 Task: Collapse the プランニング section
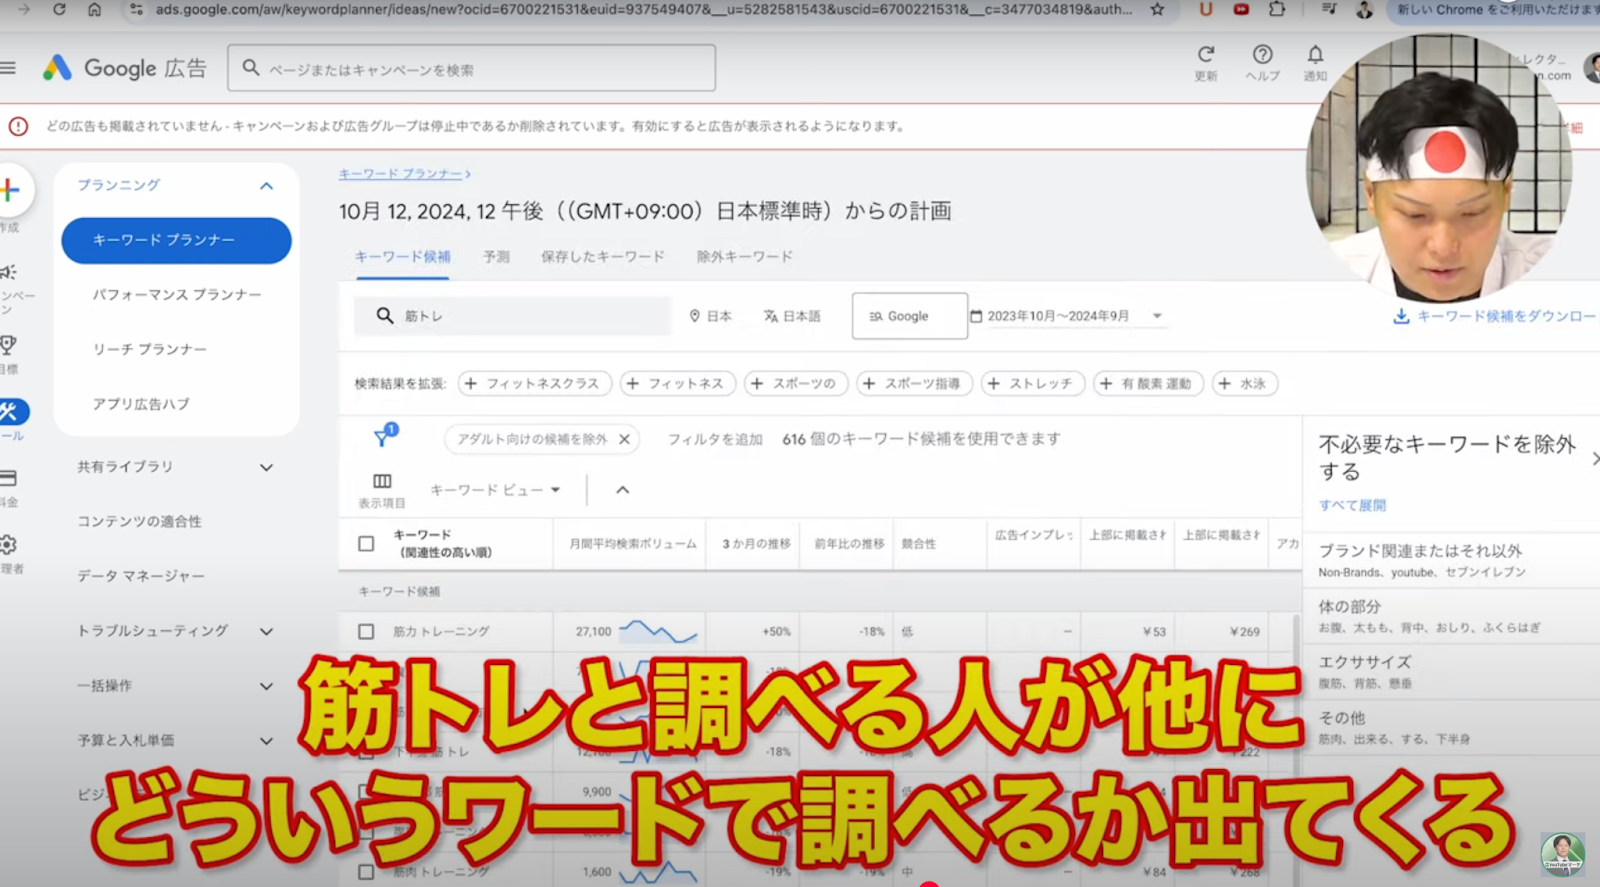click(266, 186)
